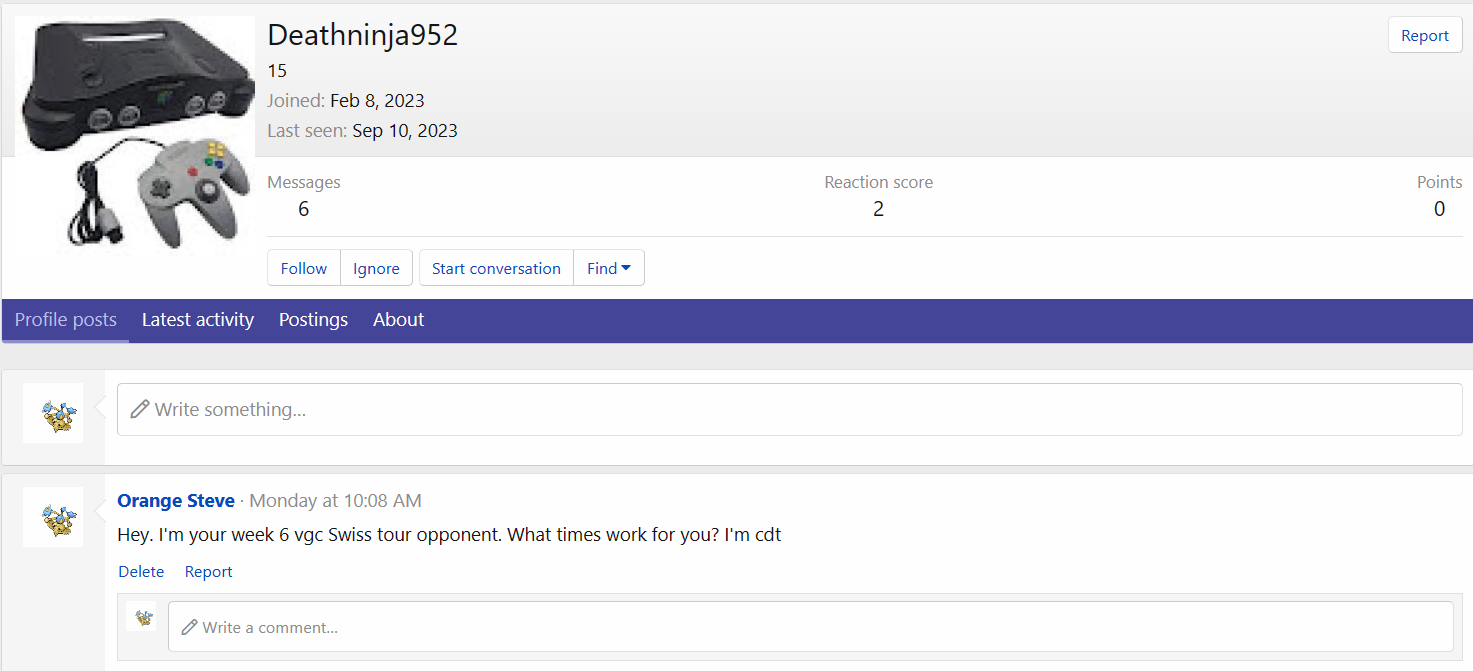Click the Write a comment field
This screenshot has height=671, width=1473.
(x=810, y=627)
